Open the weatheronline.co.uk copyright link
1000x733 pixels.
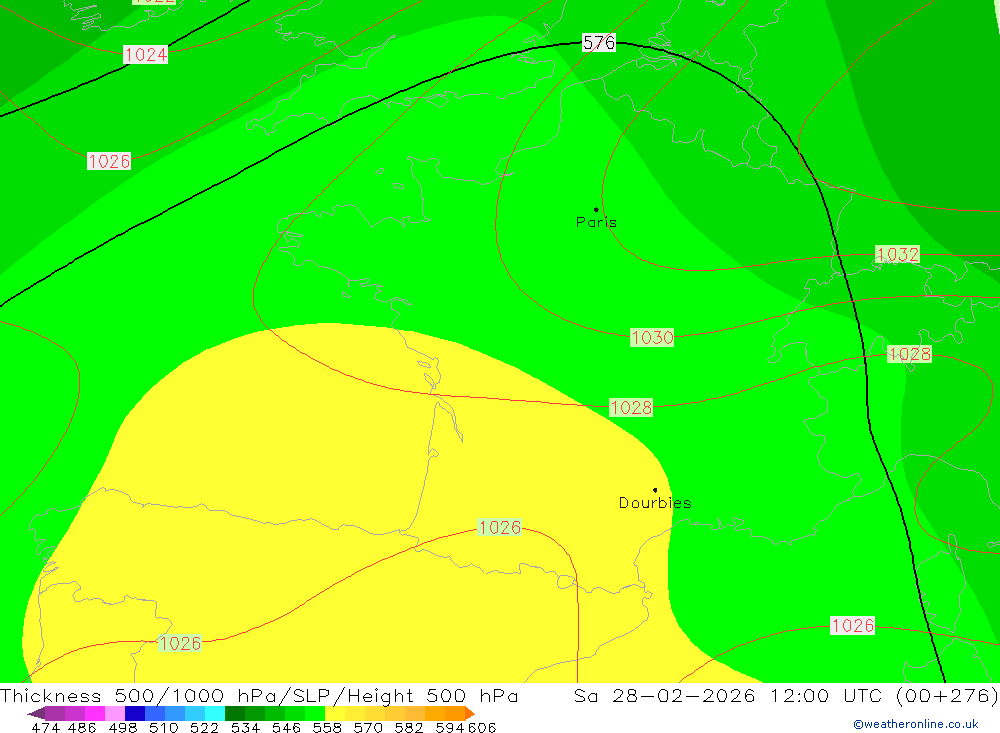click(x=916, y=724)
